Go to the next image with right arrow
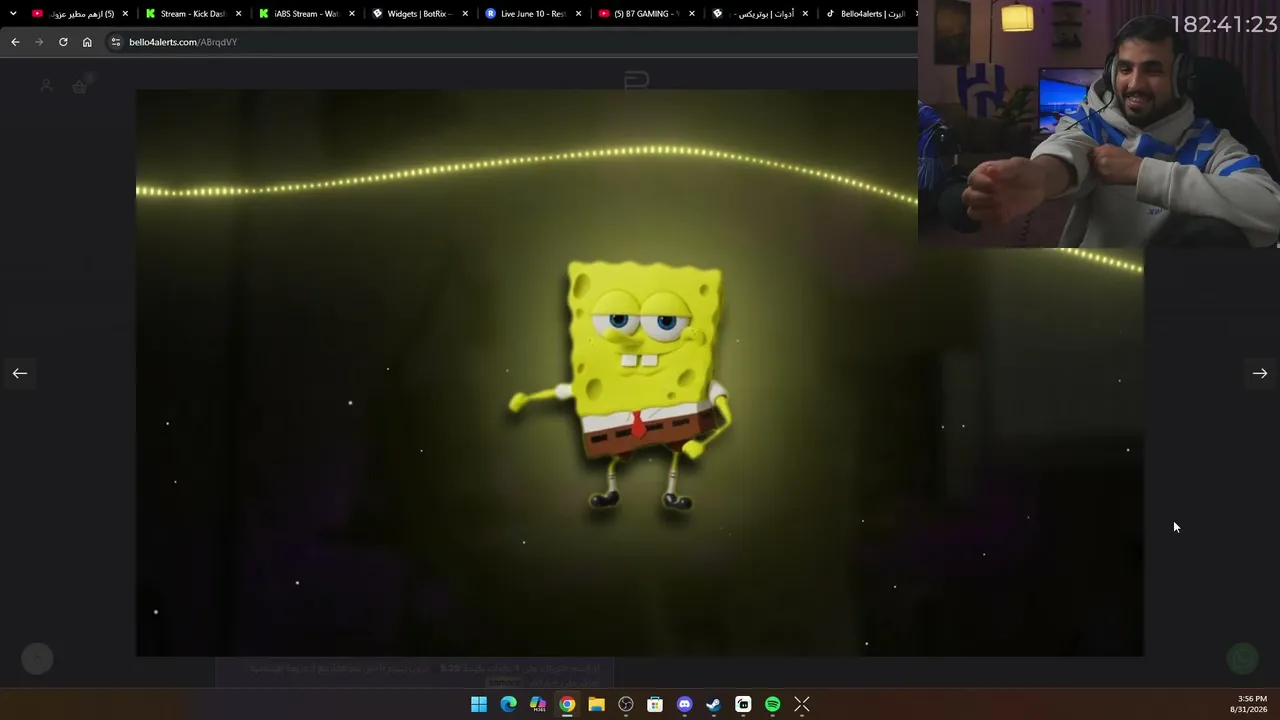Image resolution: width=1280 pixels, height=720 pixels. click(x=1260, y=373)
